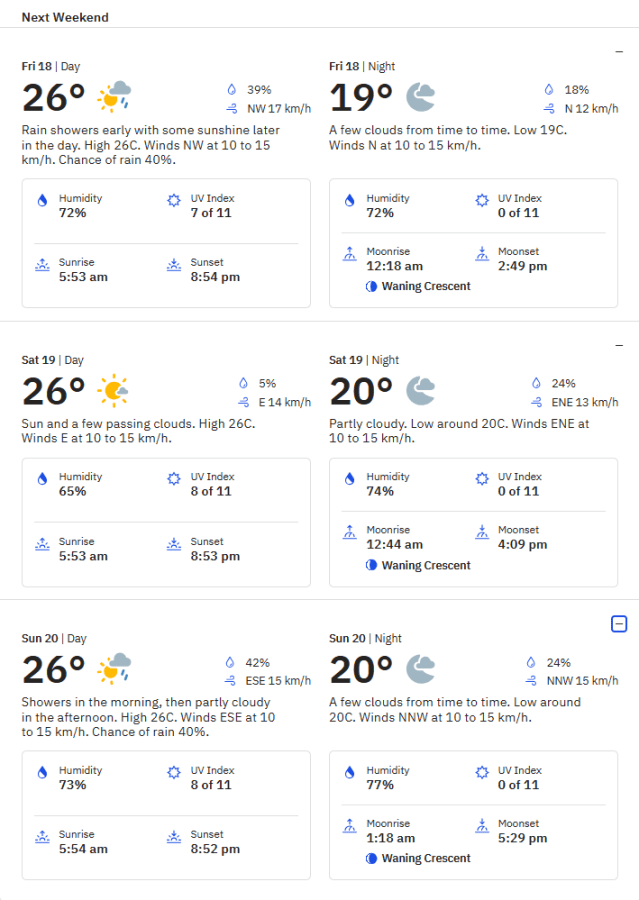Click the Fri 18 Day sunrise icon
639x900 pixels.
click(42, 265)
